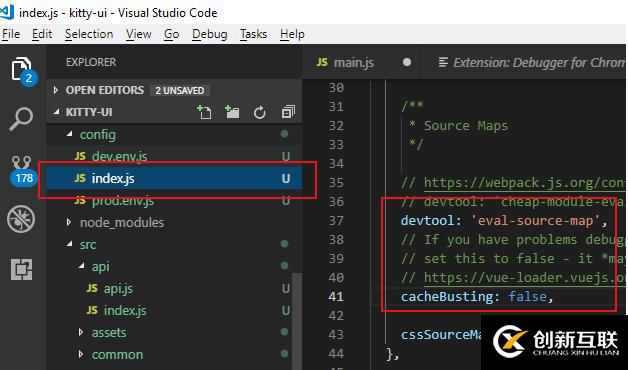Open the vue-loader.vuejs.org link on line 40

point(525,278)
